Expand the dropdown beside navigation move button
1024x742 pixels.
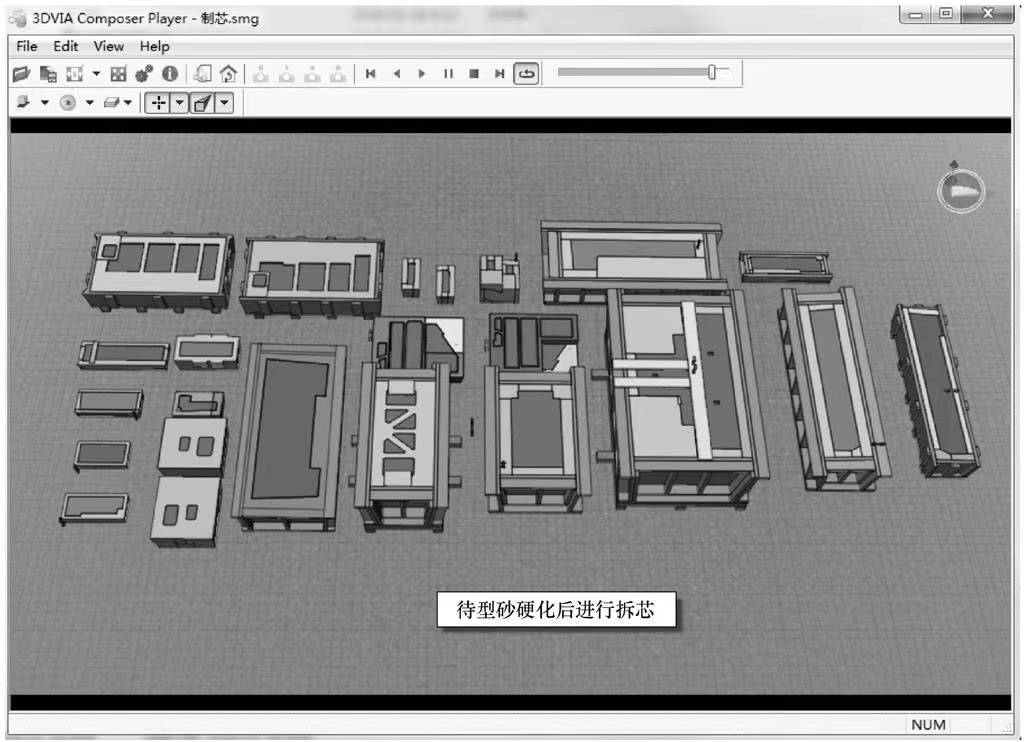179,102
